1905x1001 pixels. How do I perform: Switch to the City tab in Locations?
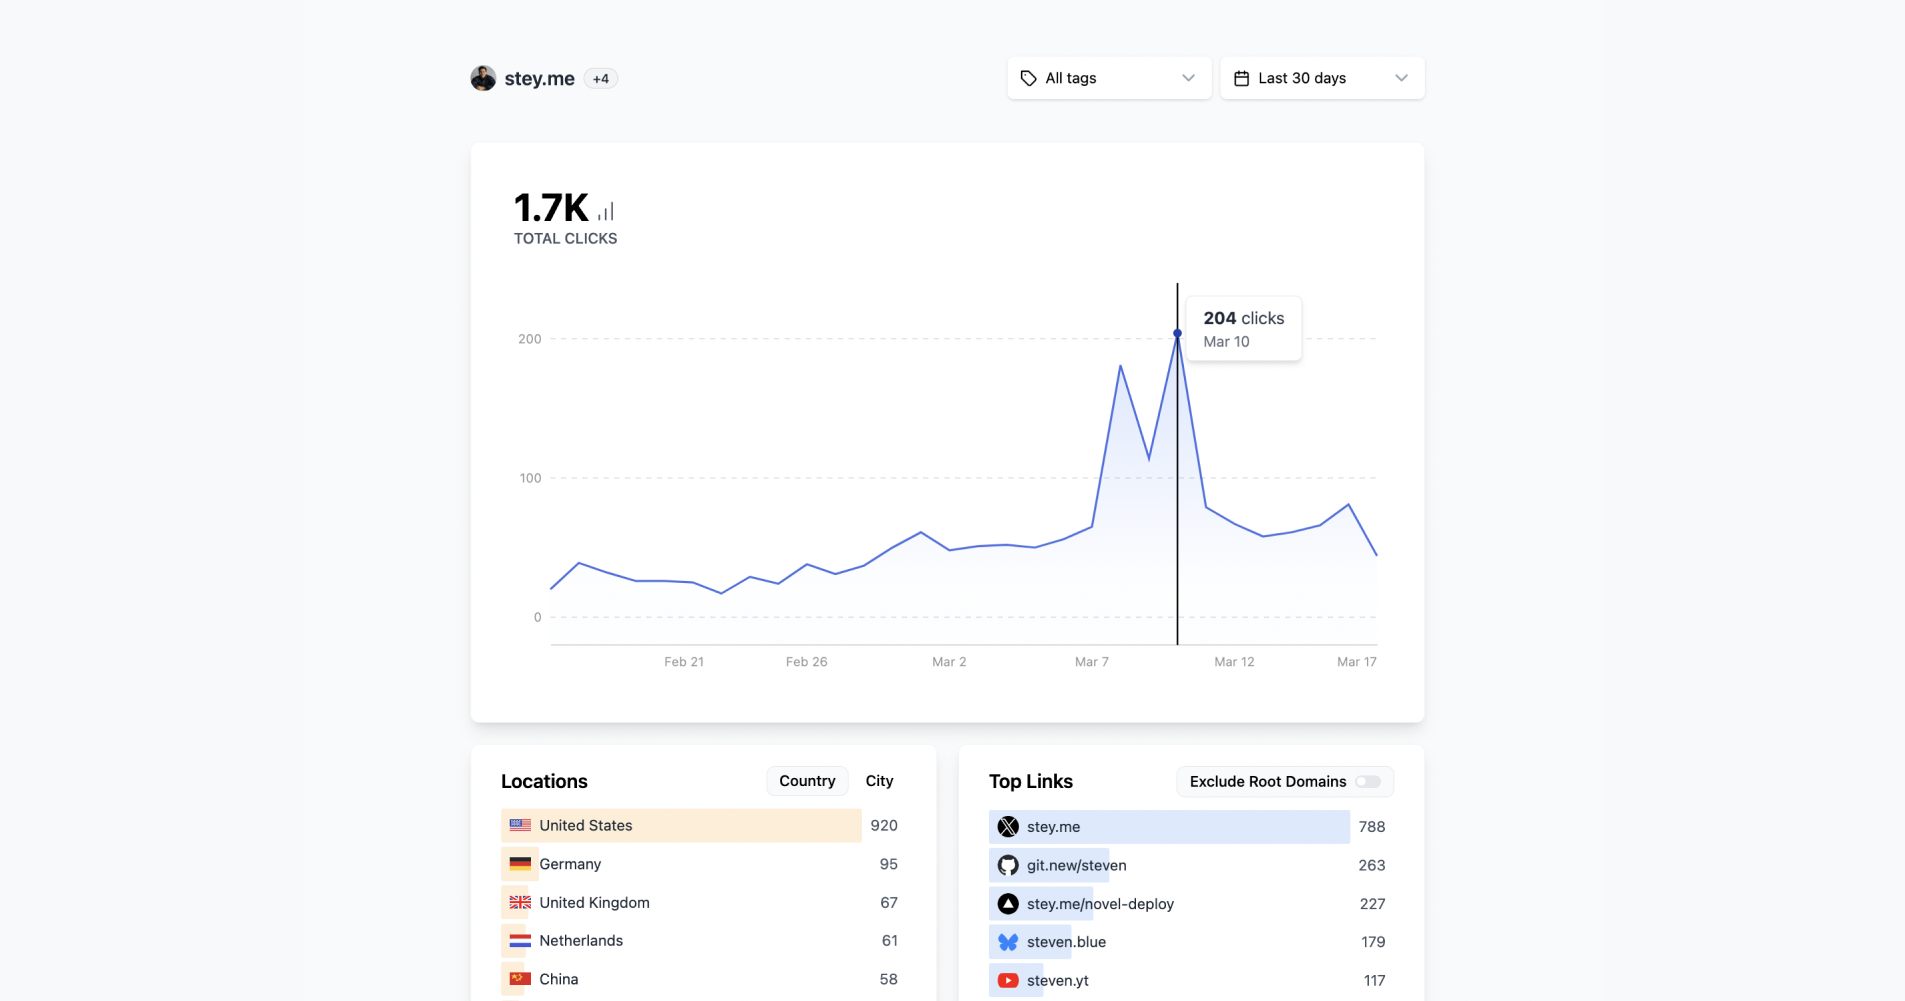pos(880,781)
